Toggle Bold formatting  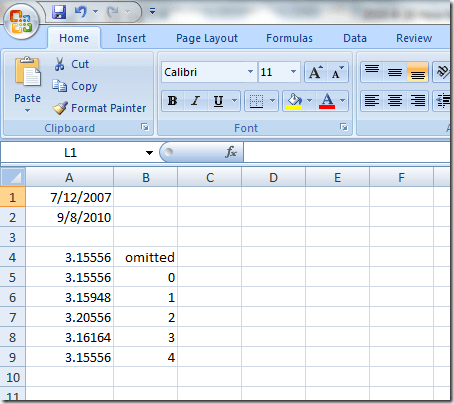[172, 101]
